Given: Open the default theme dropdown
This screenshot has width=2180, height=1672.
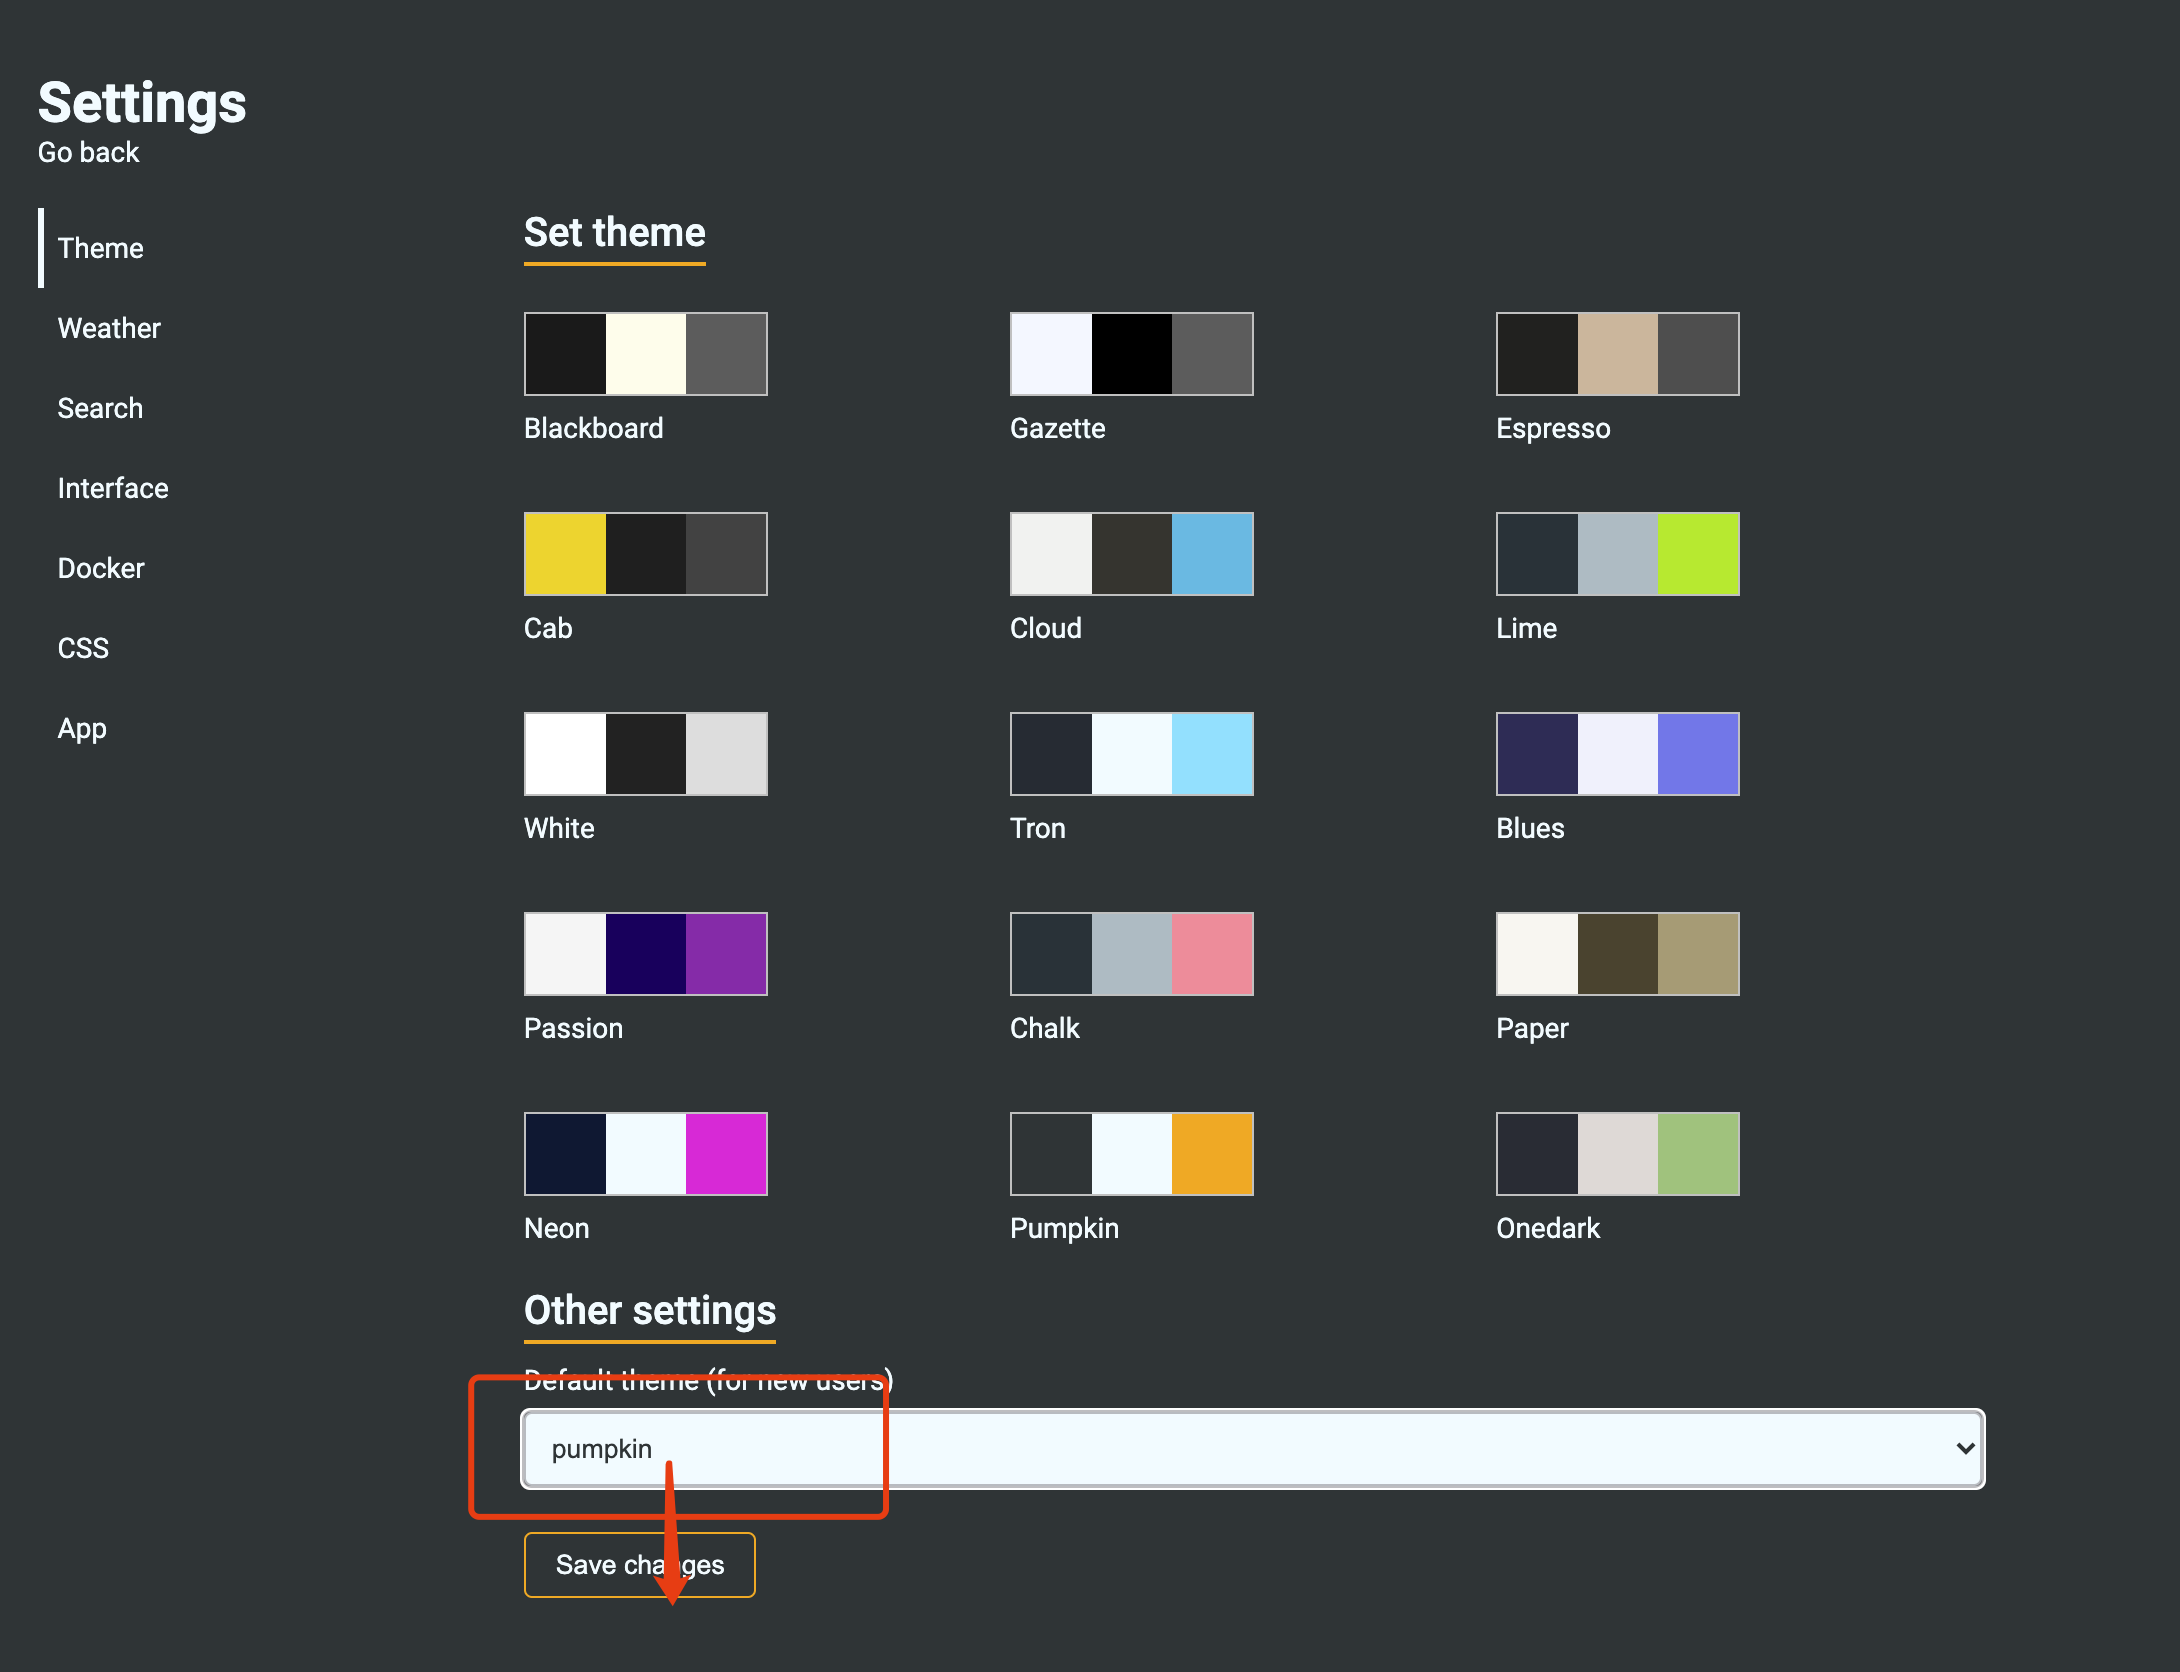Looking at the screenshot, I should point(1252,1449).
